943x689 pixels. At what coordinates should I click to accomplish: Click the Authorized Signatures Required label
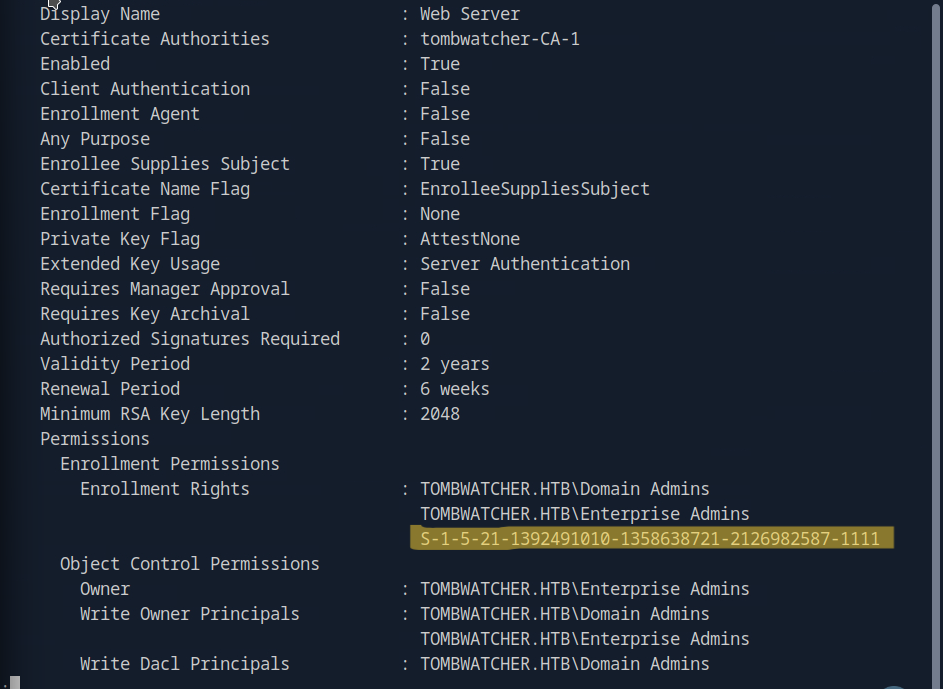(x=189, y=339)
